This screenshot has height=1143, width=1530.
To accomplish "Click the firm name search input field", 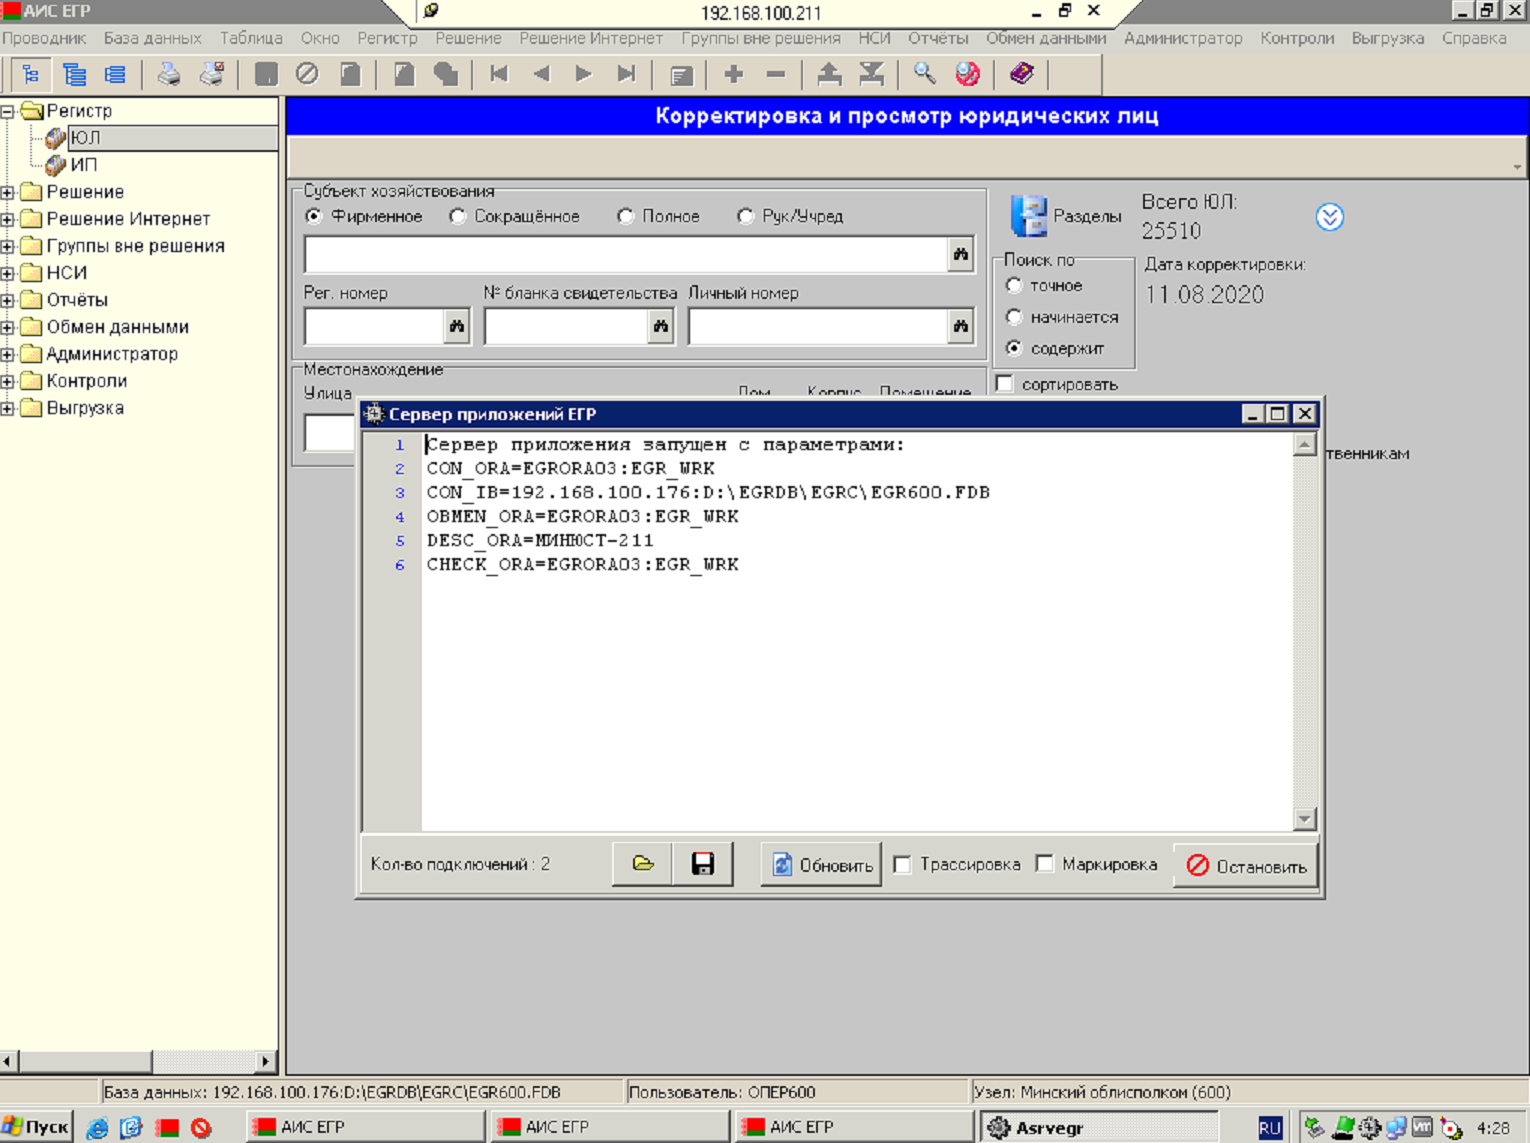I will click(x=626, y=255).
